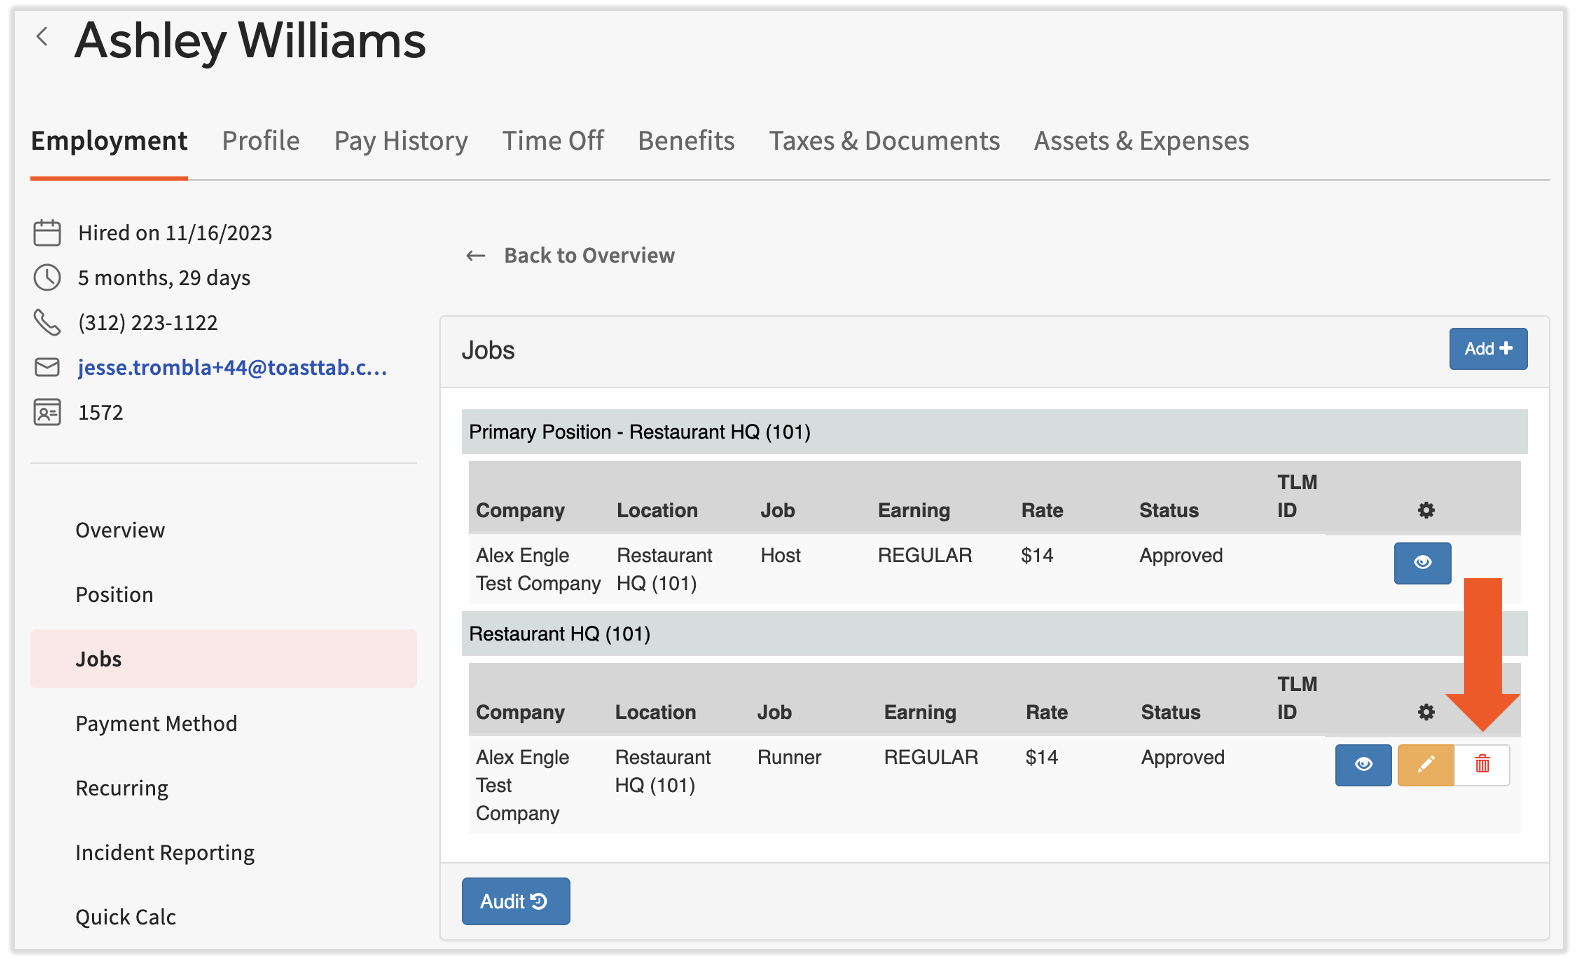Open the Time Off tab

pyautogui.click(x=552, y=141)
